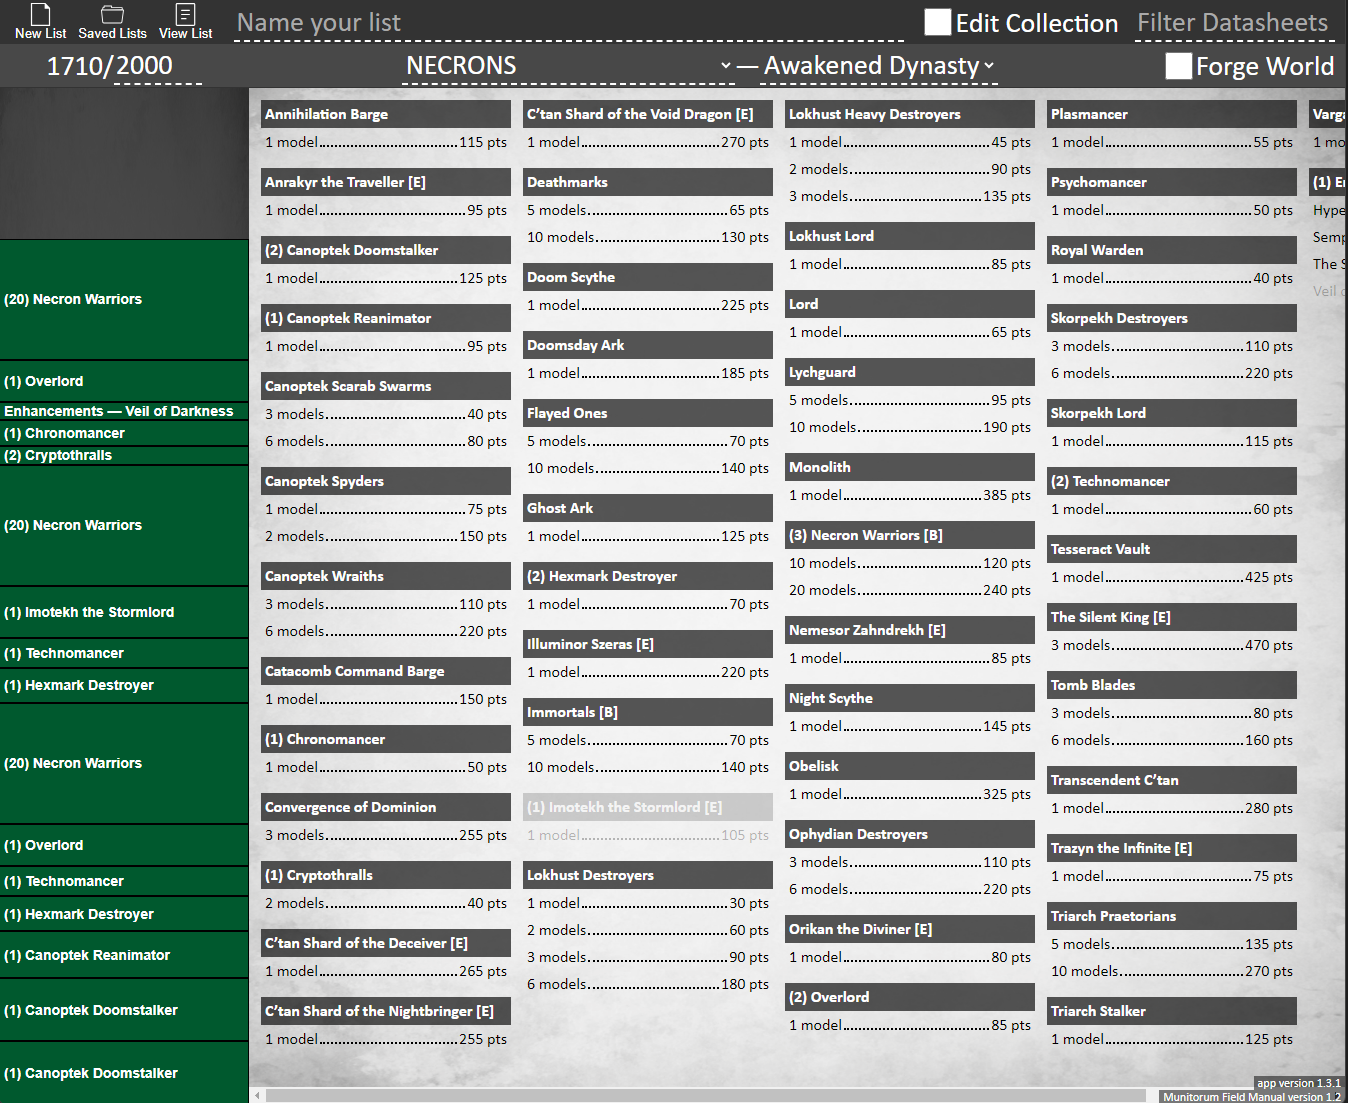The width and height of the screenshot is (1348, 1103).
Task: Select Canoptek Reanimator in the army list
Action: click(x=124, y=955)
